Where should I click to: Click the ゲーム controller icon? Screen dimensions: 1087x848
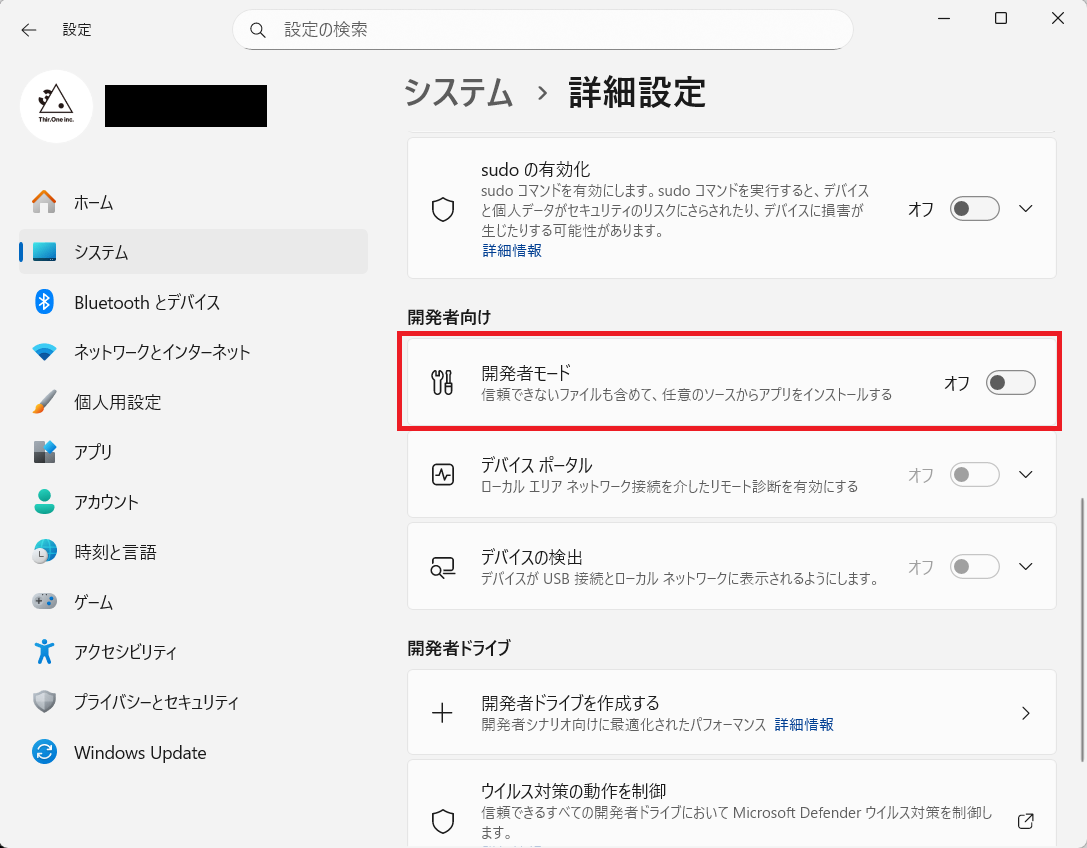click(x=44, y=602)
